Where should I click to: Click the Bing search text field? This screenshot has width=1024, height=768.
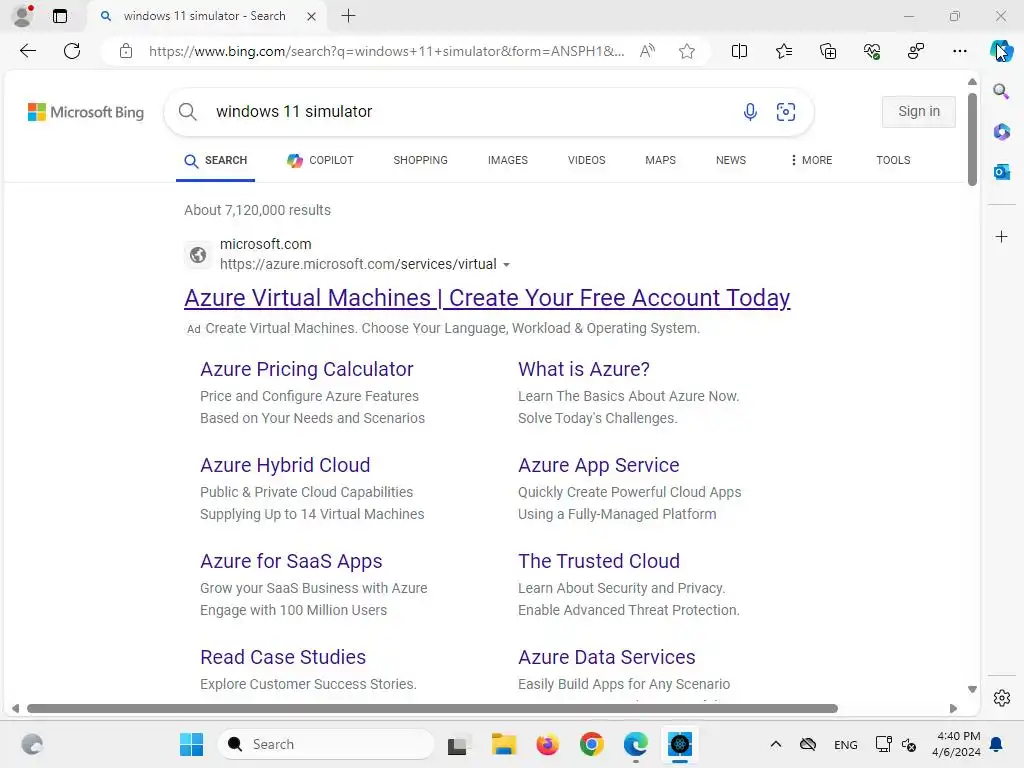[x=460, y=112]
